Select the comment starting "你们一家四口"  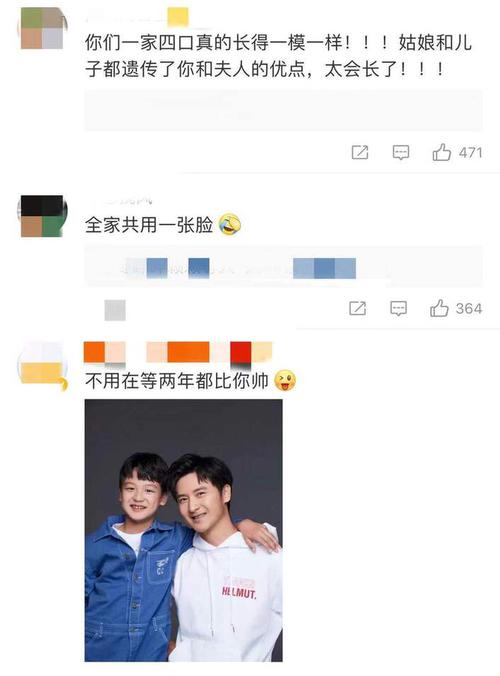[278, 56]
